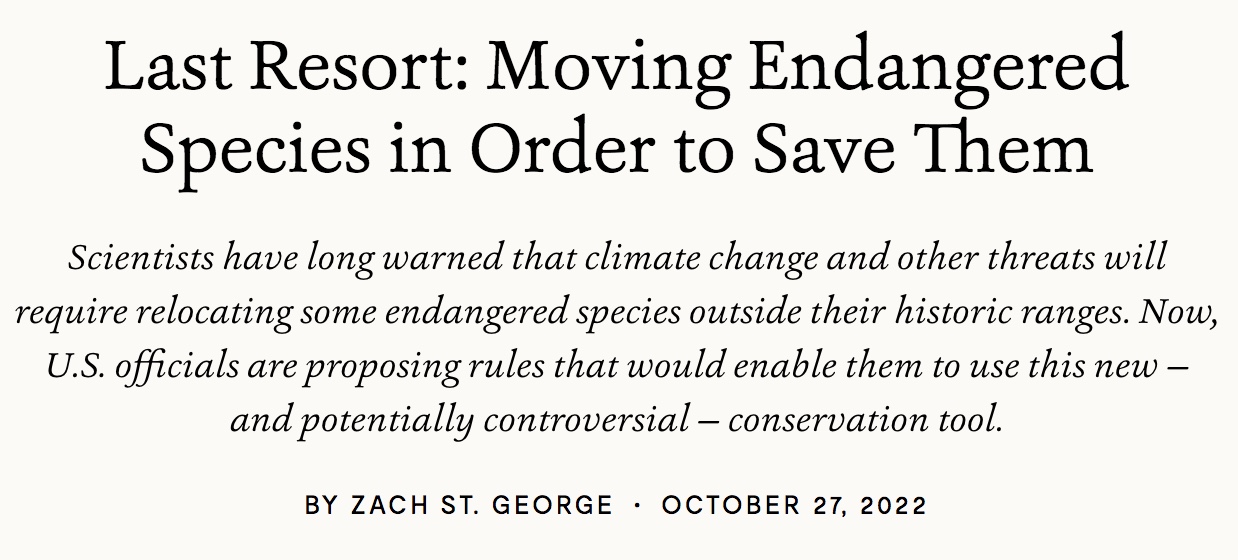The width and height of the screenshot is (1238, 560).
Task: Click the publication date October 27, 2022
Action: (795, 505)
